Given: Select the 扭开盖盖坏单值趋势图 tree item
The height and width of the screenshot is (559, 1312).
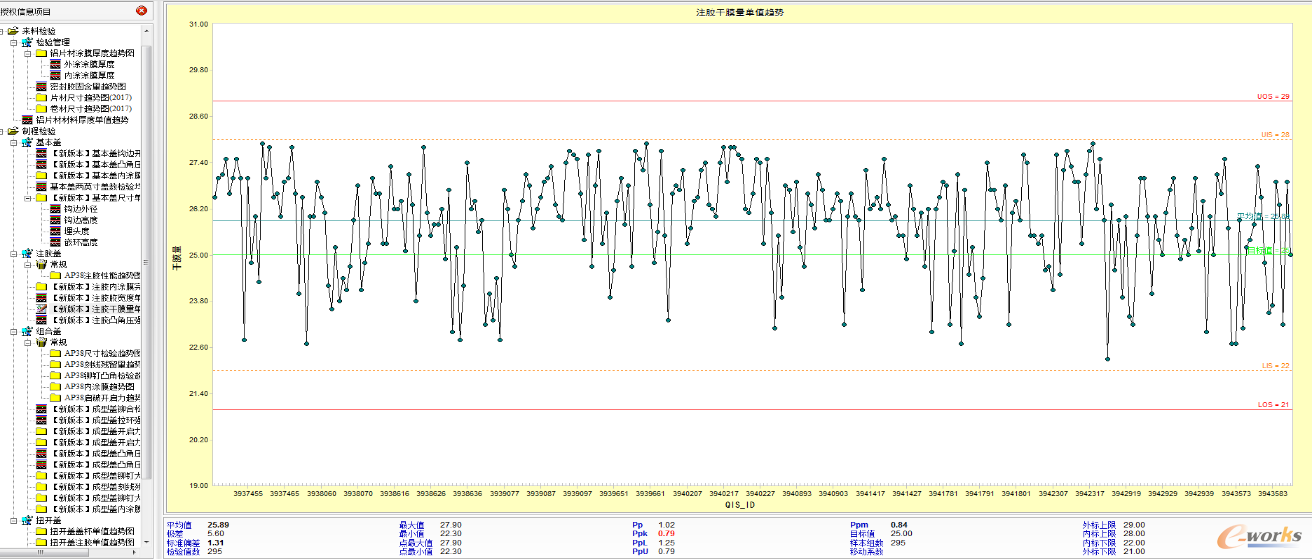Looking at the screenshot, I should coord(92,531).
